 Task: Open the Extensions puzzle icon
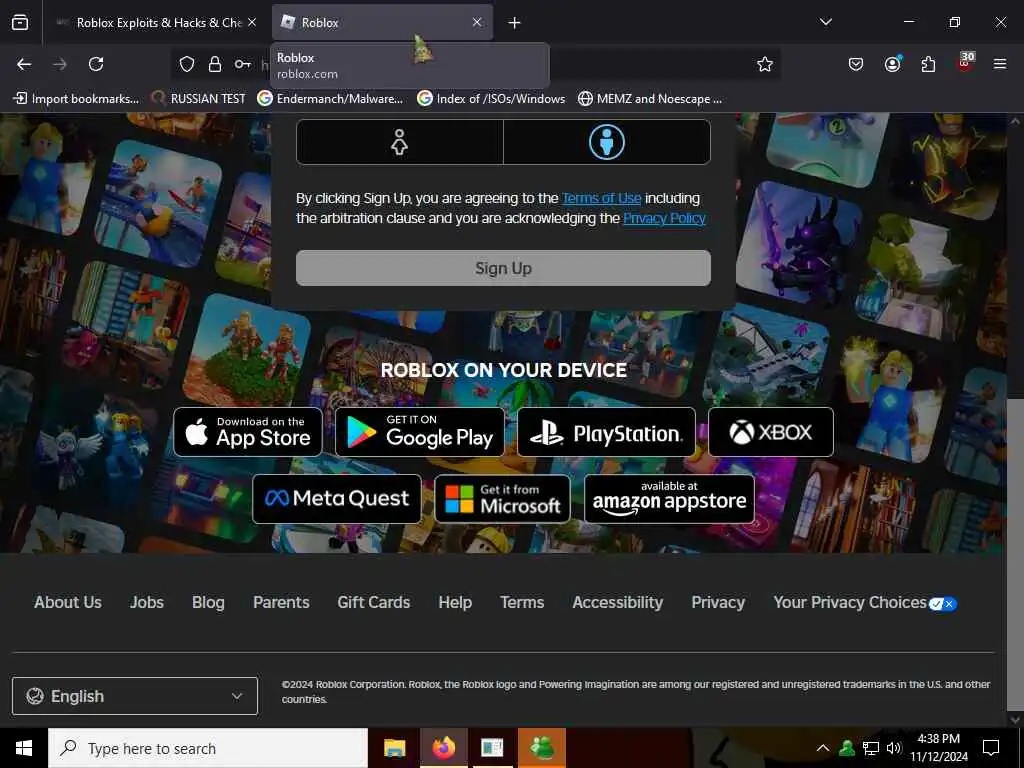(x=928, y=64)
